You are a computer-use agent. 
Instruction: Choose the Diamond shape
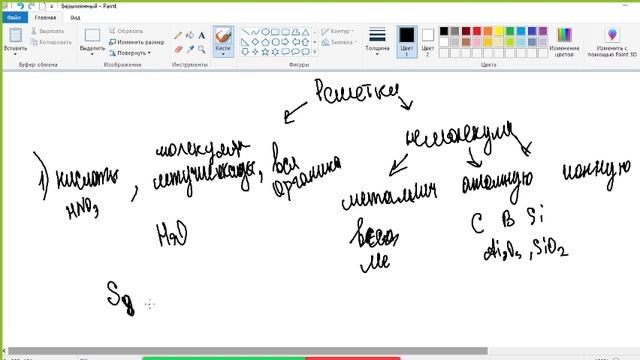coord(255,42)
